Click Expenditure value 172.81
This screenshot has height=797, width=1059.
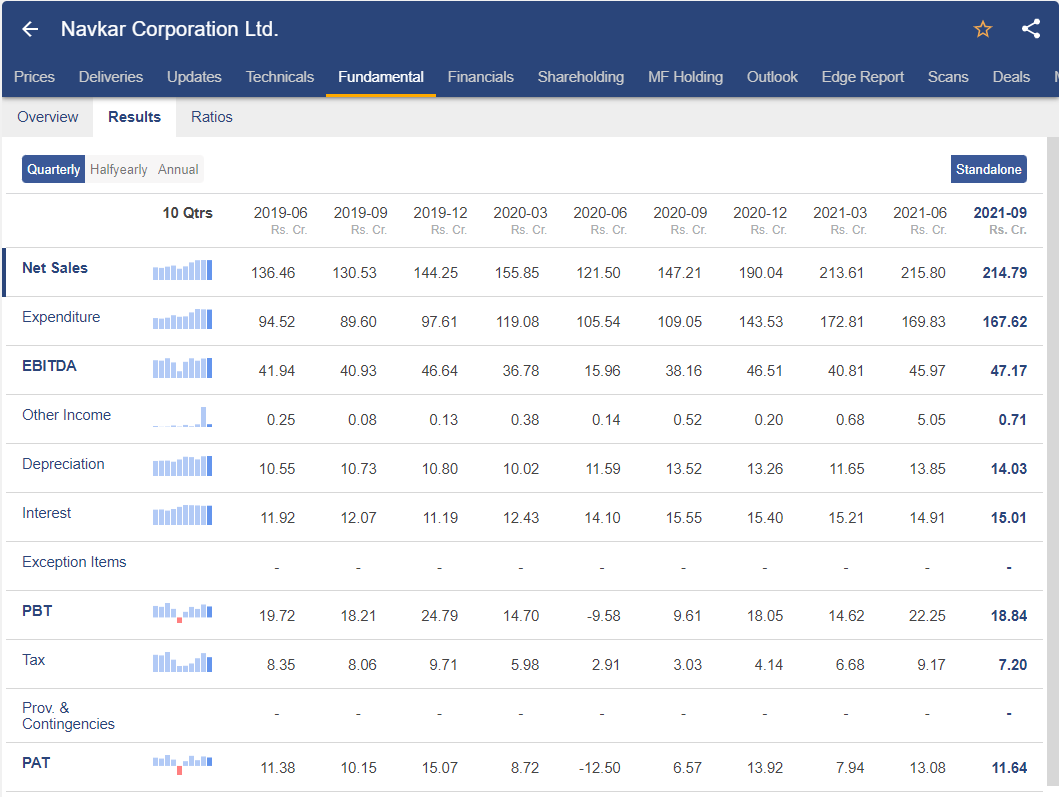tap(842, 322)
